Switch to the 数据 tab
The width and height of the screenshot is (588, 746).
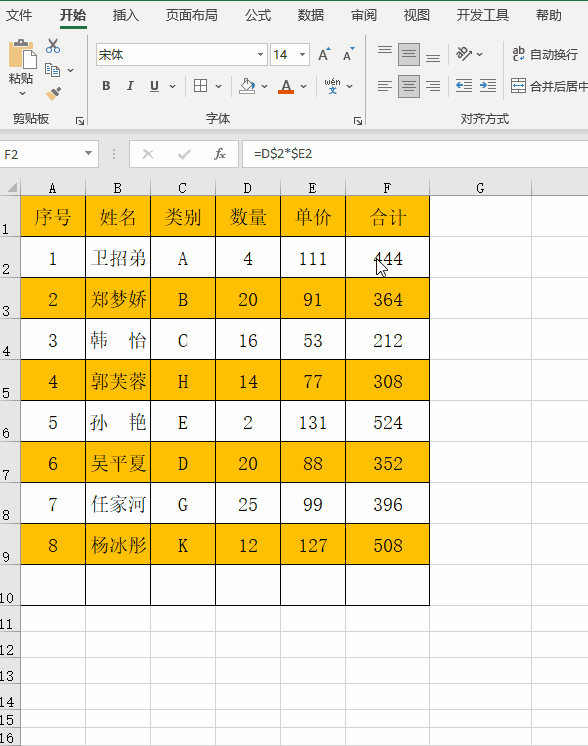pos(311,15)
